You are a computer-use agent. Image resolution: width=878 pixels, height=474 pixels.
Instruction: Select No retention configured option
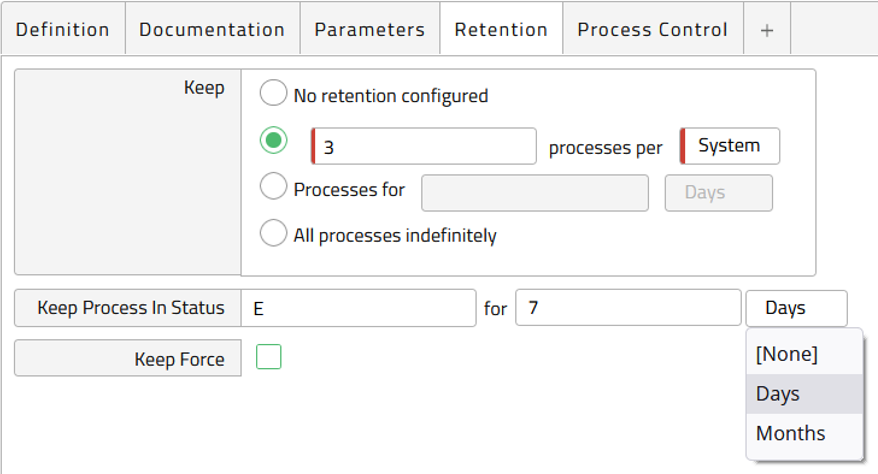coord(273,93)
